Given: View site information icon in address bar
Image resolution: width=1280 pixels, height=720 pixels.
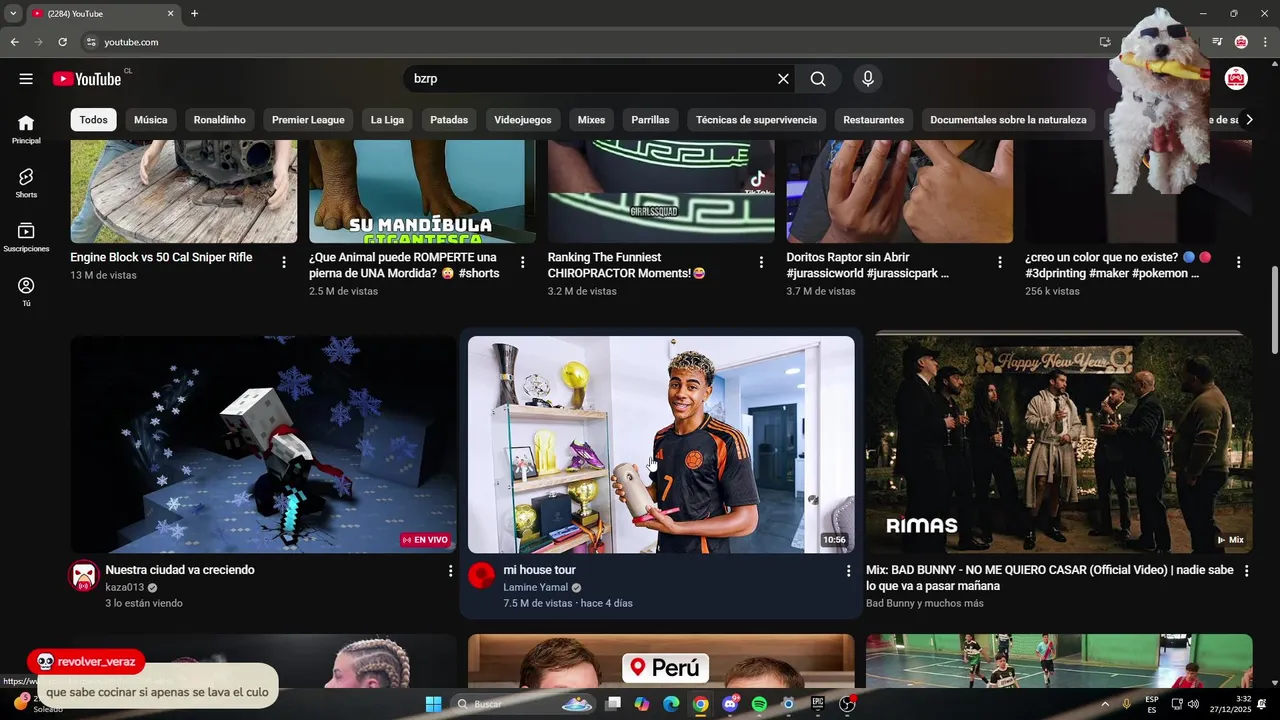Looking at the screenshot, I should point(91,42).
